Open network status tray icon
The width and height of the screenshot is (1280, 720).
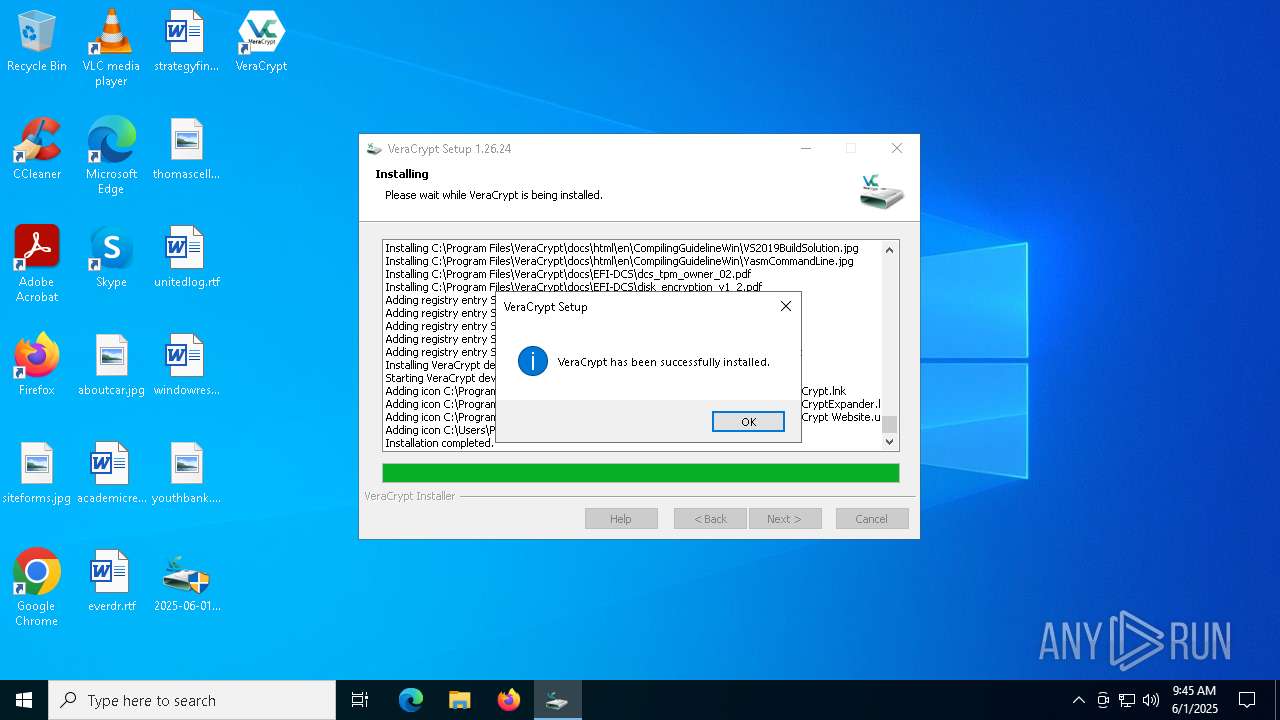click(1127, 700)
